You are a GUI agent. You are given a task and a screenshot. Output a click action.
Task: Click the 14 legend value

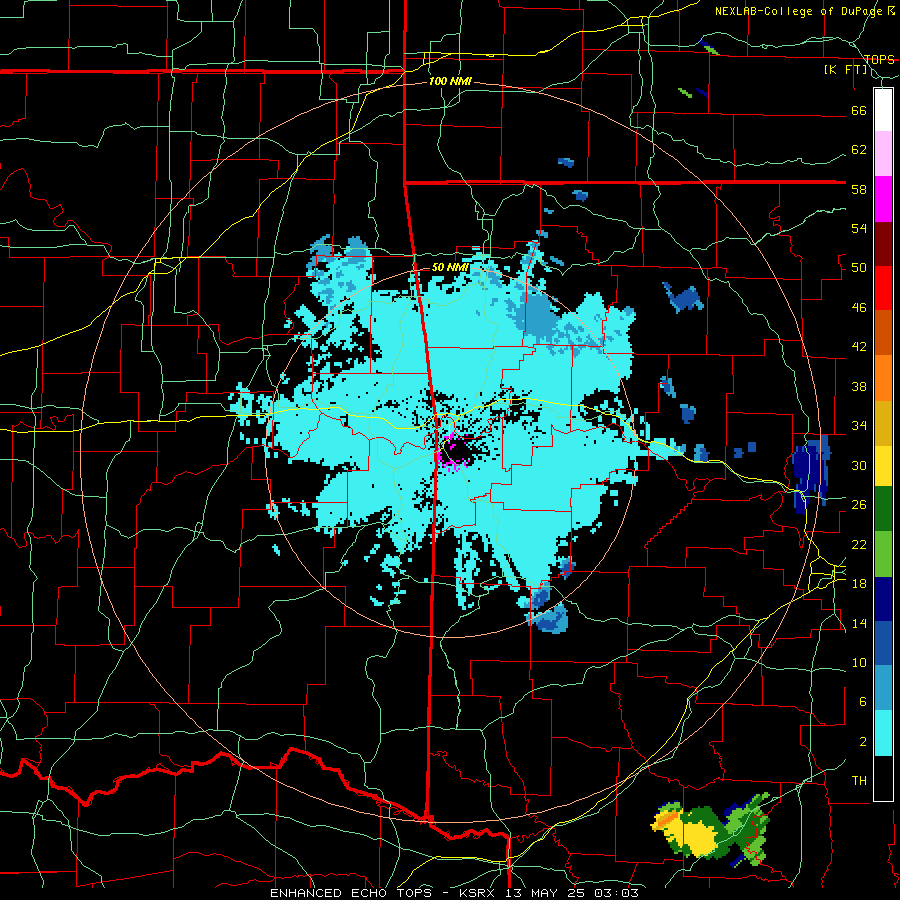point(859,623)
